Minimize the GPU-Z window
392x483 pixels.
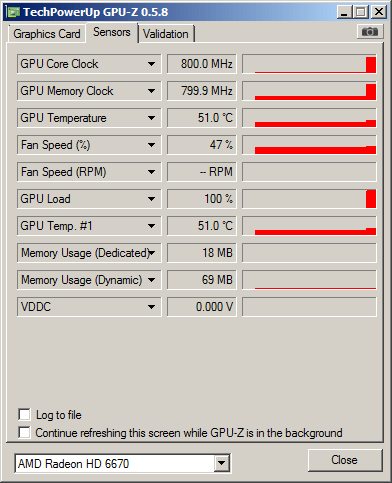click(x=344, y=12)
